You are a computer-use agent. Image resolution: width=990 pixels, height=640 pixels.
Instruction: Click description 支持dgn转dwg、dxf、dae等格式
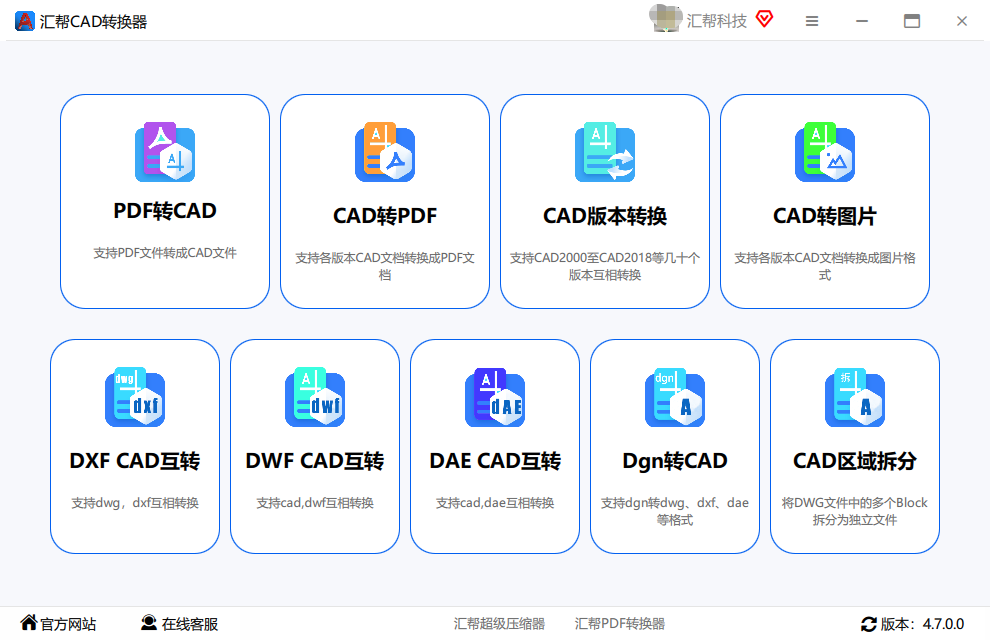point(675,511)
